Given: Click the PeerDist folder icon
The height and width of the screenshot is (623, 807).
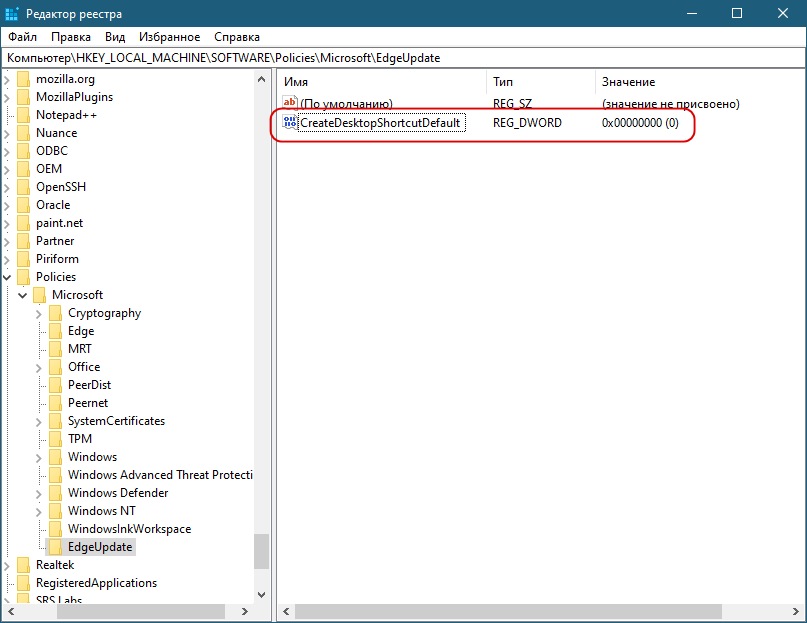Looking at the screenshot, I should 56,385.
